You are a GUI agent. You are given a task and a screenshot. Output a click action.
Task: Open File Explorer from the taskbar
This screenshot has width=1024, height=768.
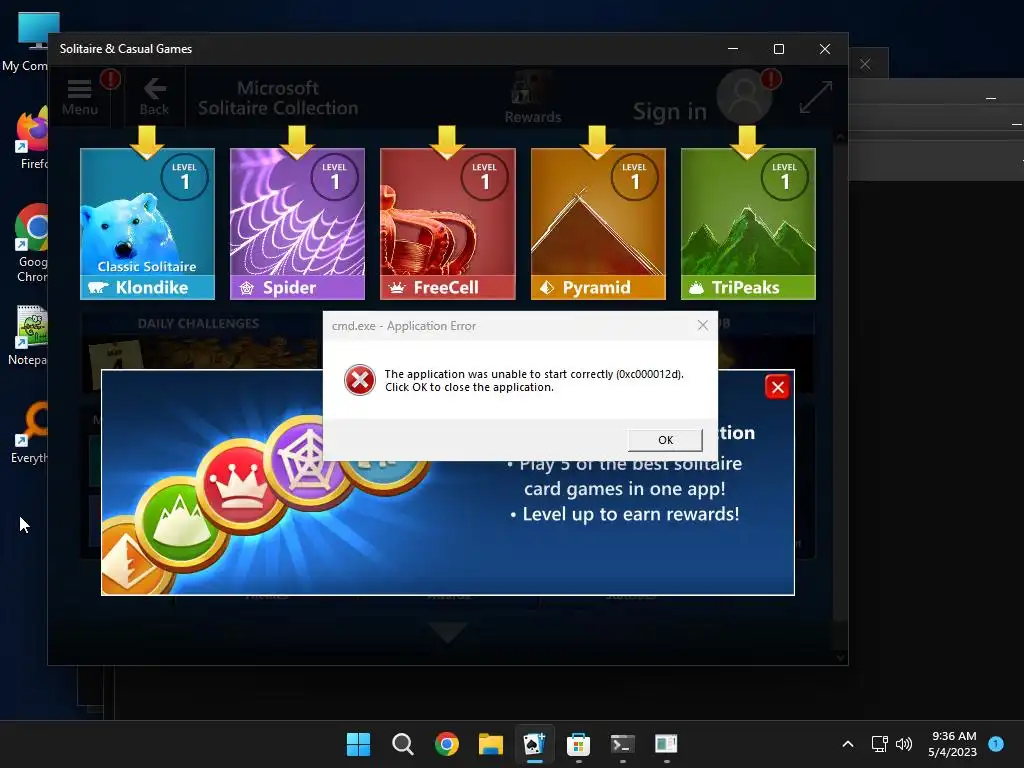click(490, 744)
